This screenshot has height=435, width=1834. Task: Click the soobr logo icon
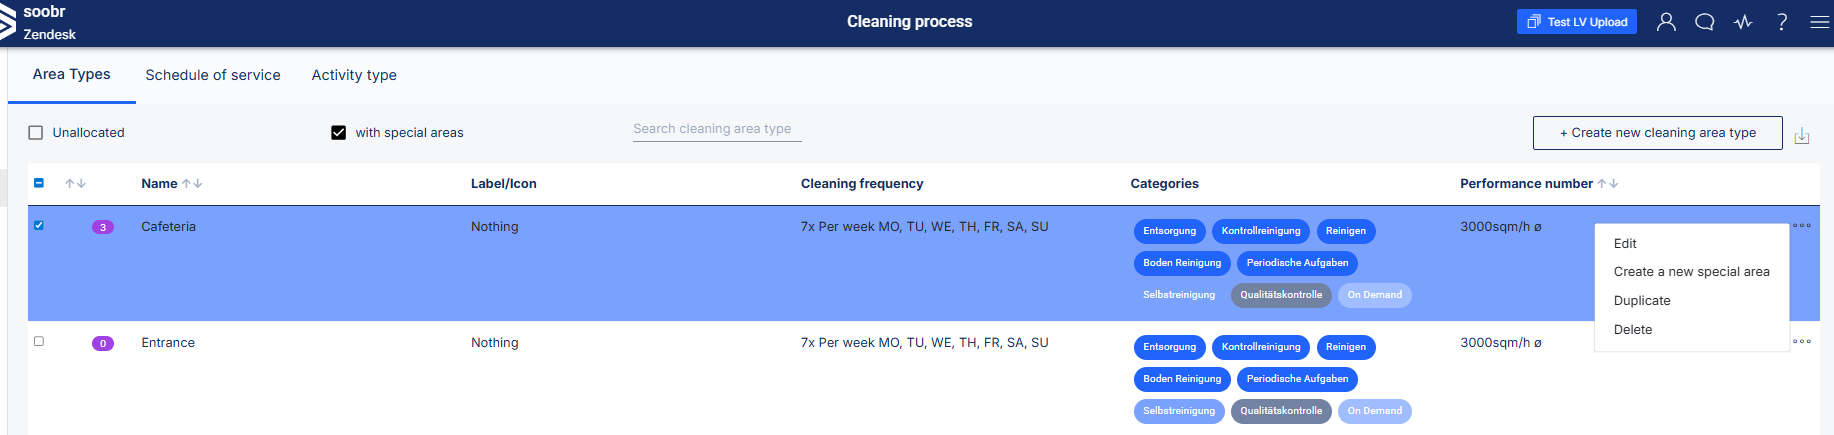click(8, 22)
